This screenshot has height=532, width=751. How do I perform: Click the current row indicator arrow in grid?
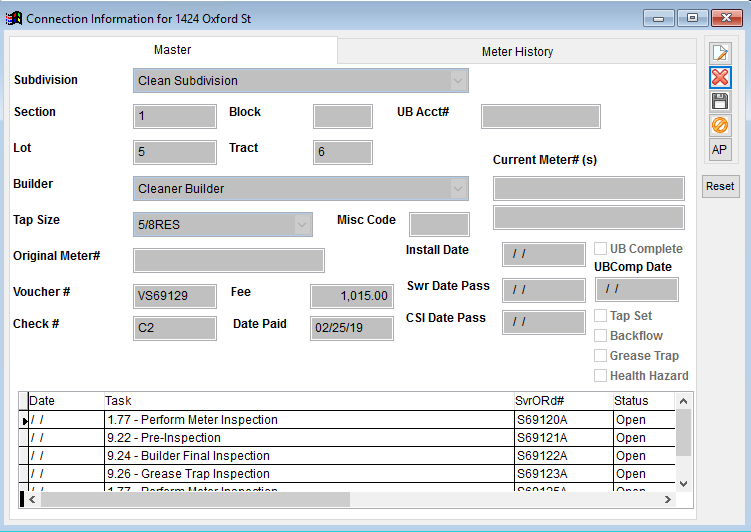click(x=24, y=421)
